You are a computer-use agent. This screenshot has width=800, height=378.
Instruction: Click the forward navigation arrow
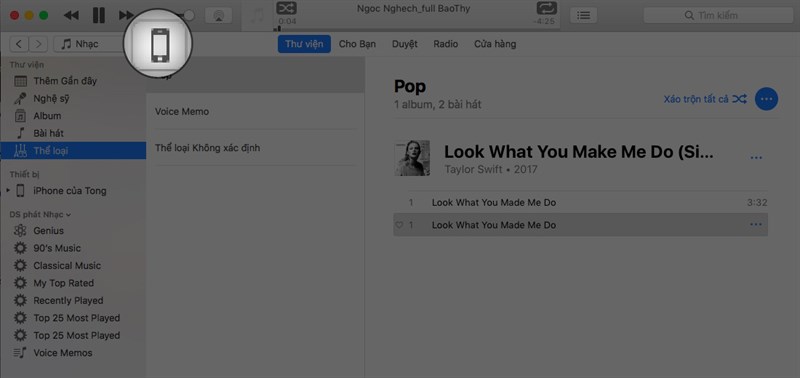(x=38, y=44)
